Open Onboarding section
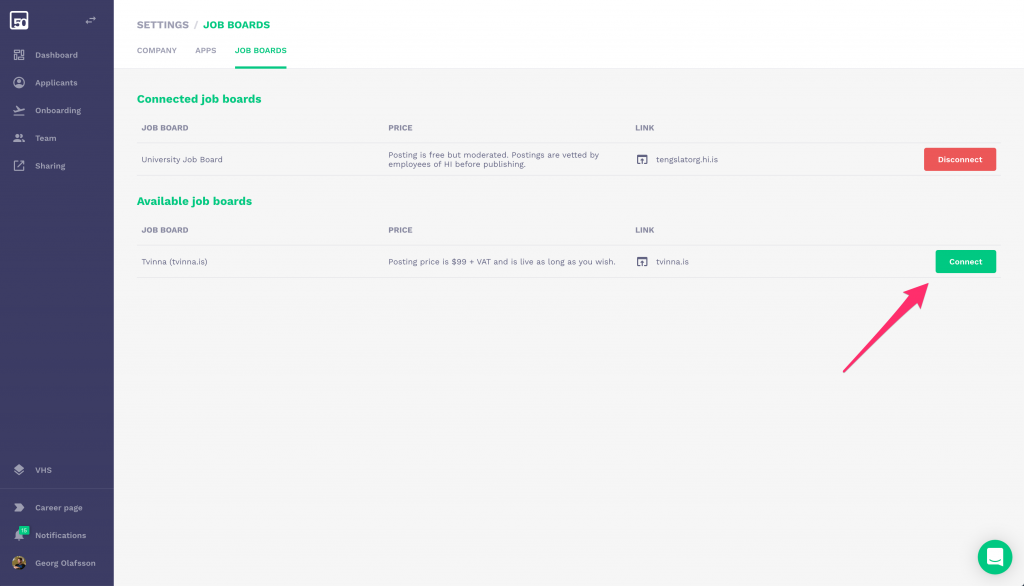This screenshot has width=1024, height=586. point(58,110)
